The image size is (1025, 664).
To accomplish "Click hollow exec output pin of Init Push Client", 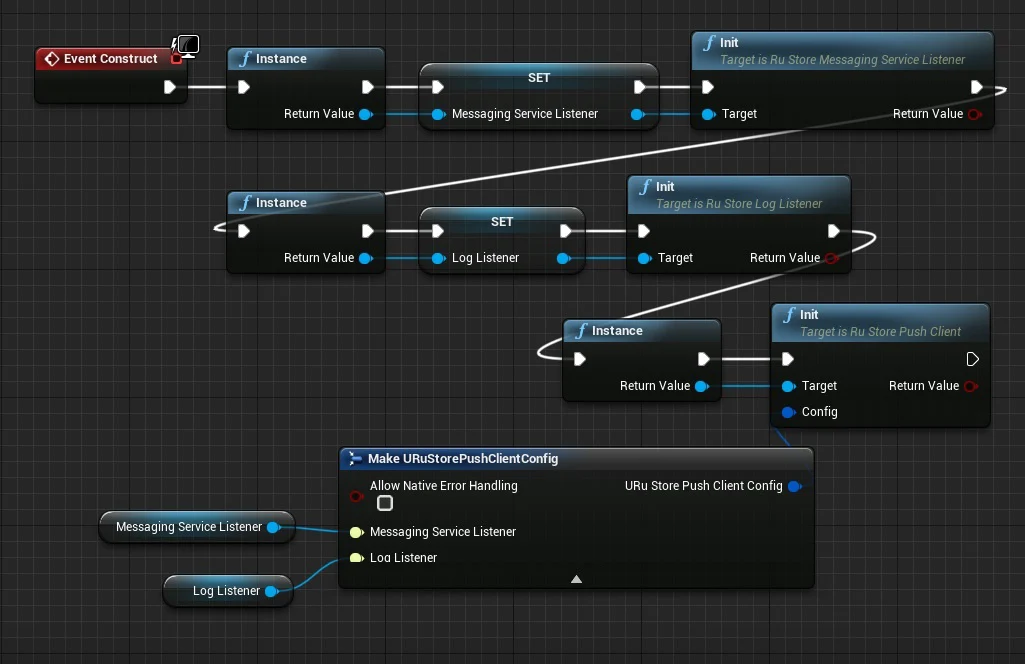I will coord(972,359).
